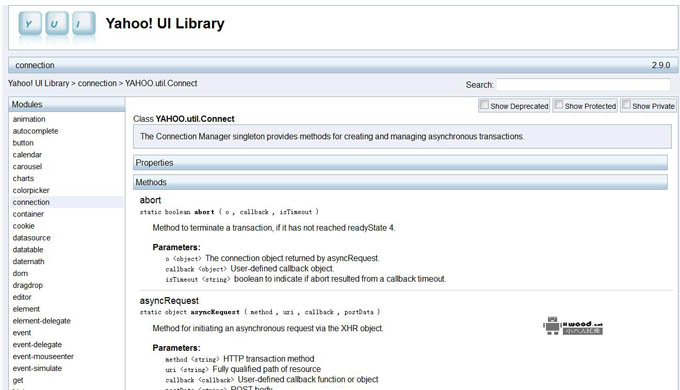This screenshot has height=390, width=680.
Task: Click the I key logo icon
Action: [84, 23]
